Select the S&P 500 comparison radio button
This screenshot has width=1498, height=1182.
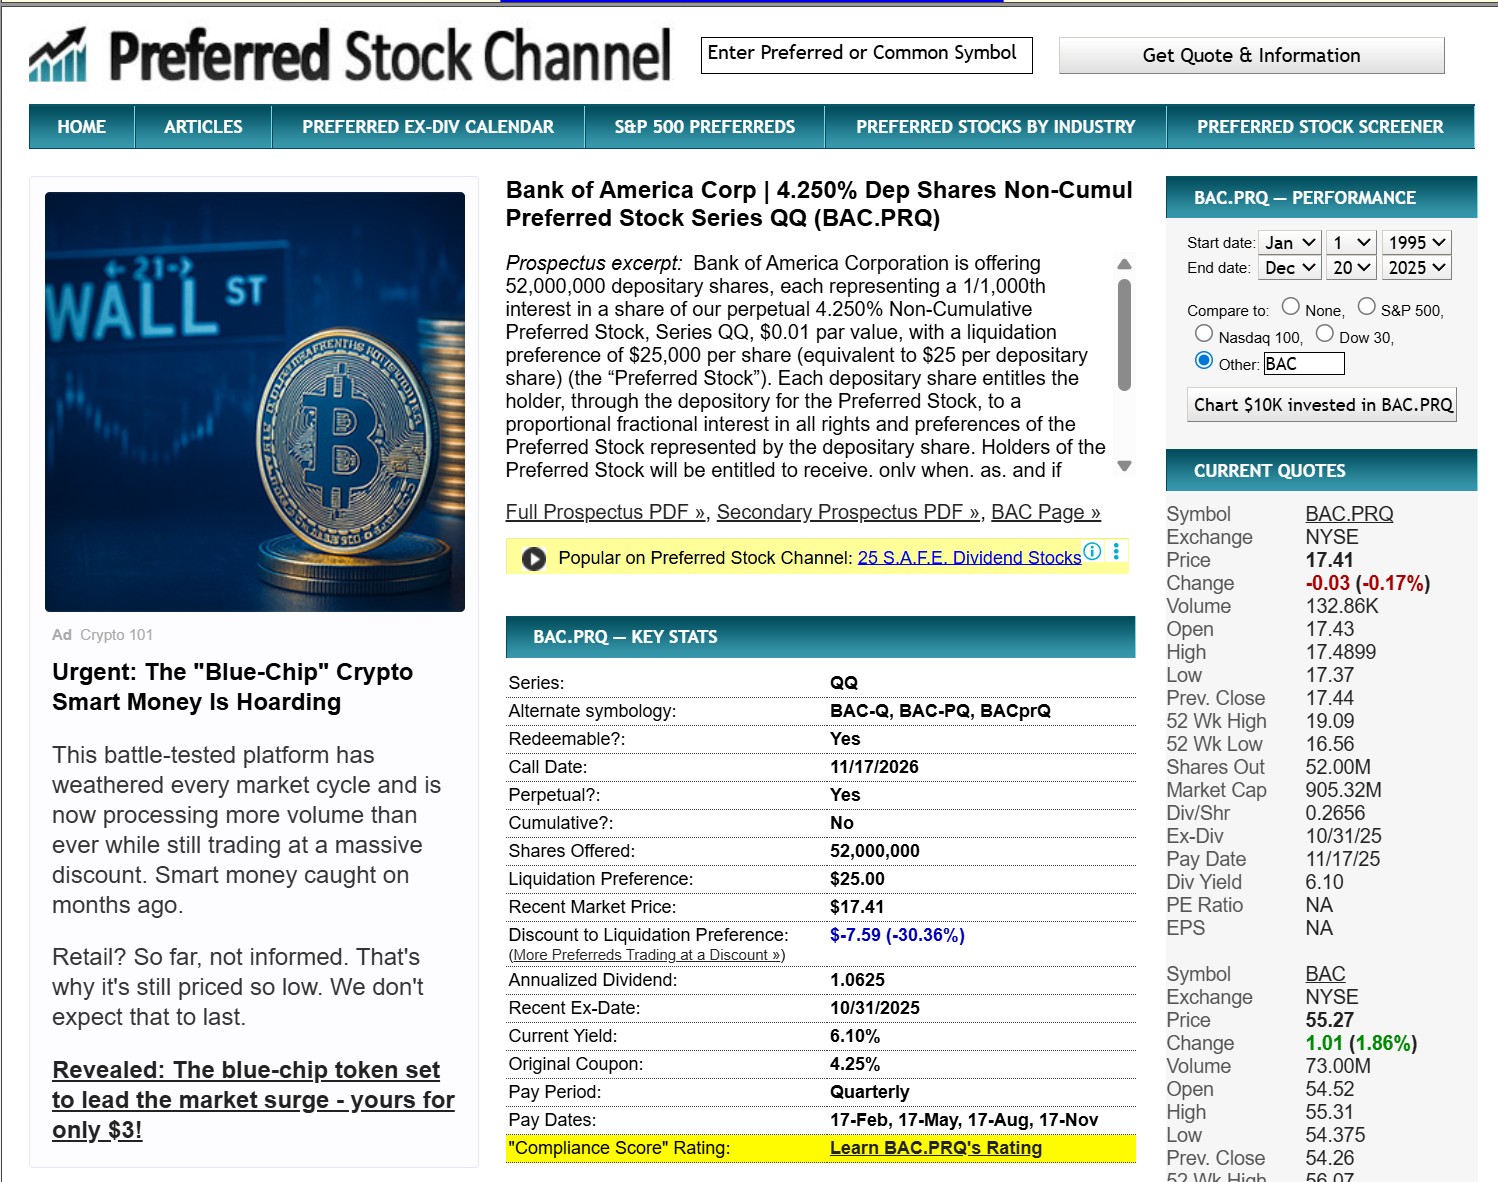click(x=1366, y=307)
